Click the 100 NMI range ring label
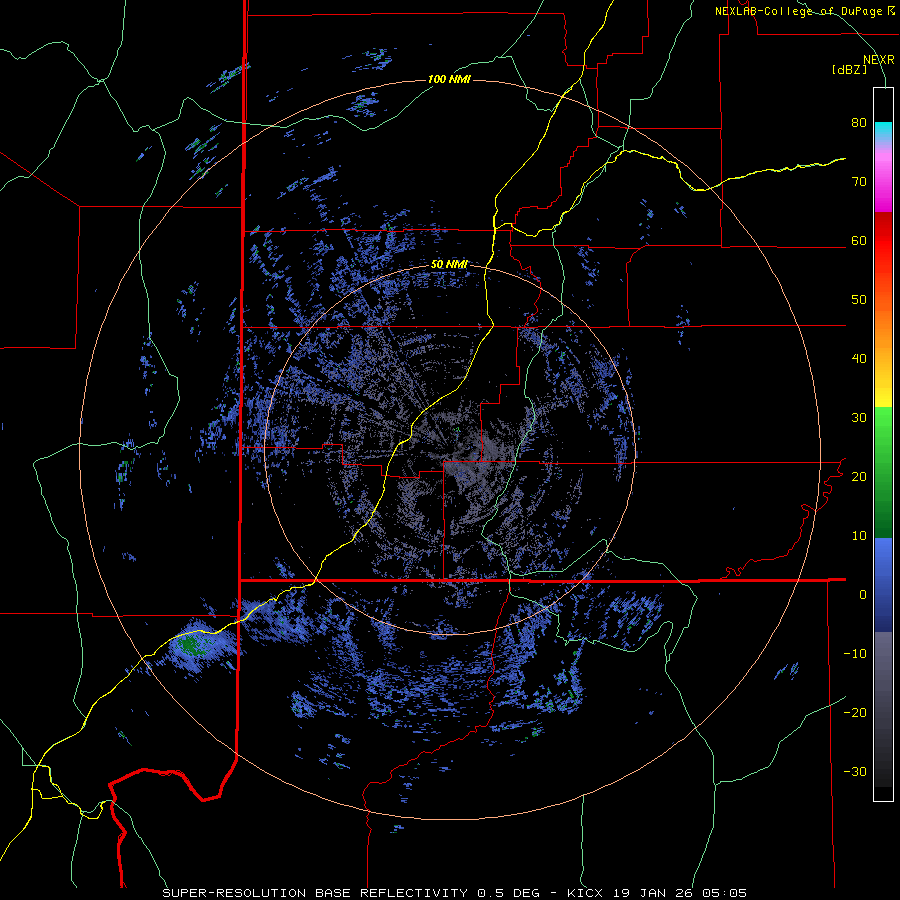The image size is (900, 900). [449, 79]
